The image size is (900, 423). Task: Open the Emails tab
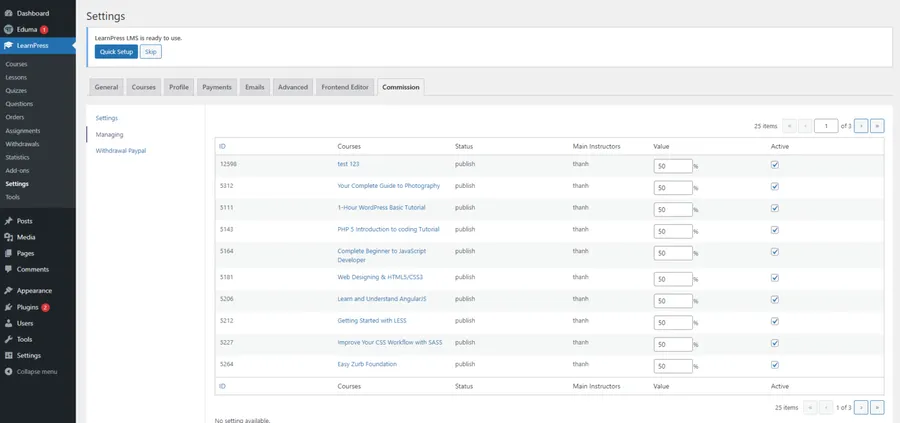tap(255, 87)
